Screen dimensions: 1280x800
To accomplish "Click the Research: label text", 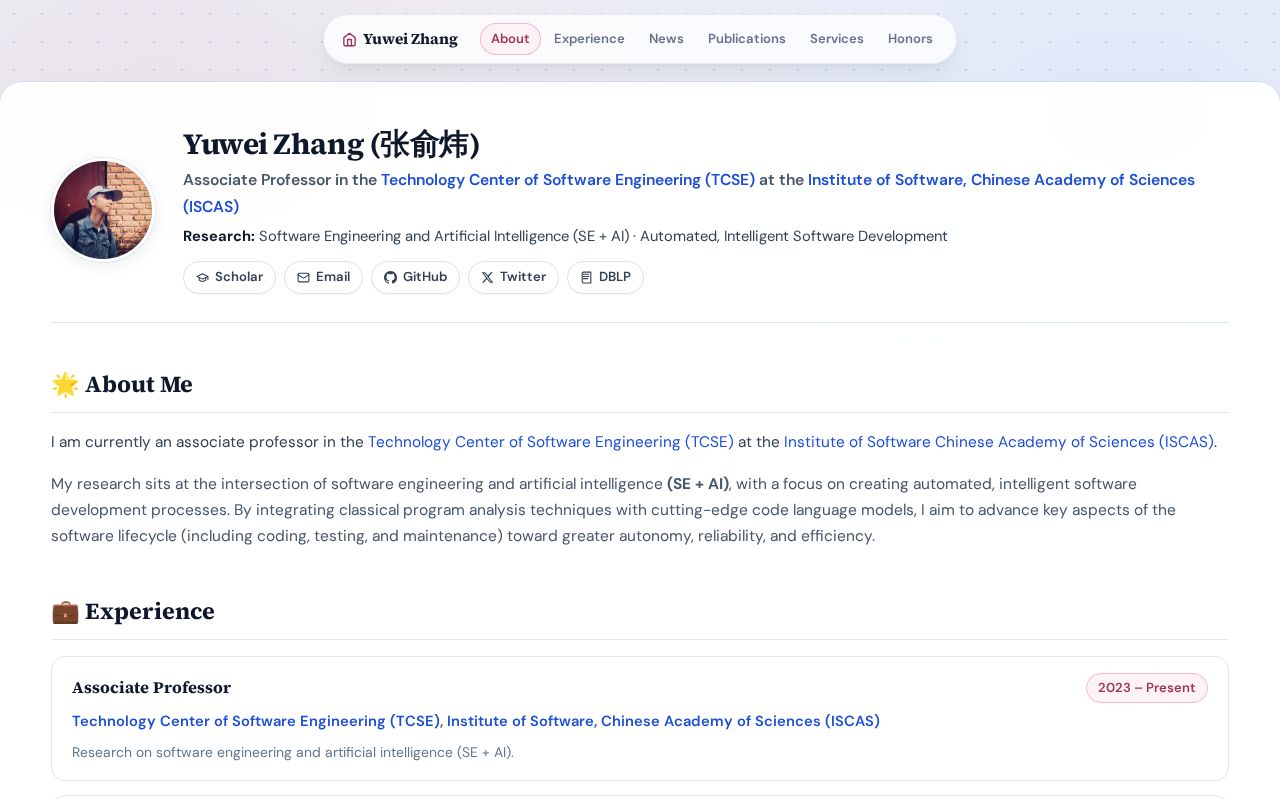I will tap(219, 236).
